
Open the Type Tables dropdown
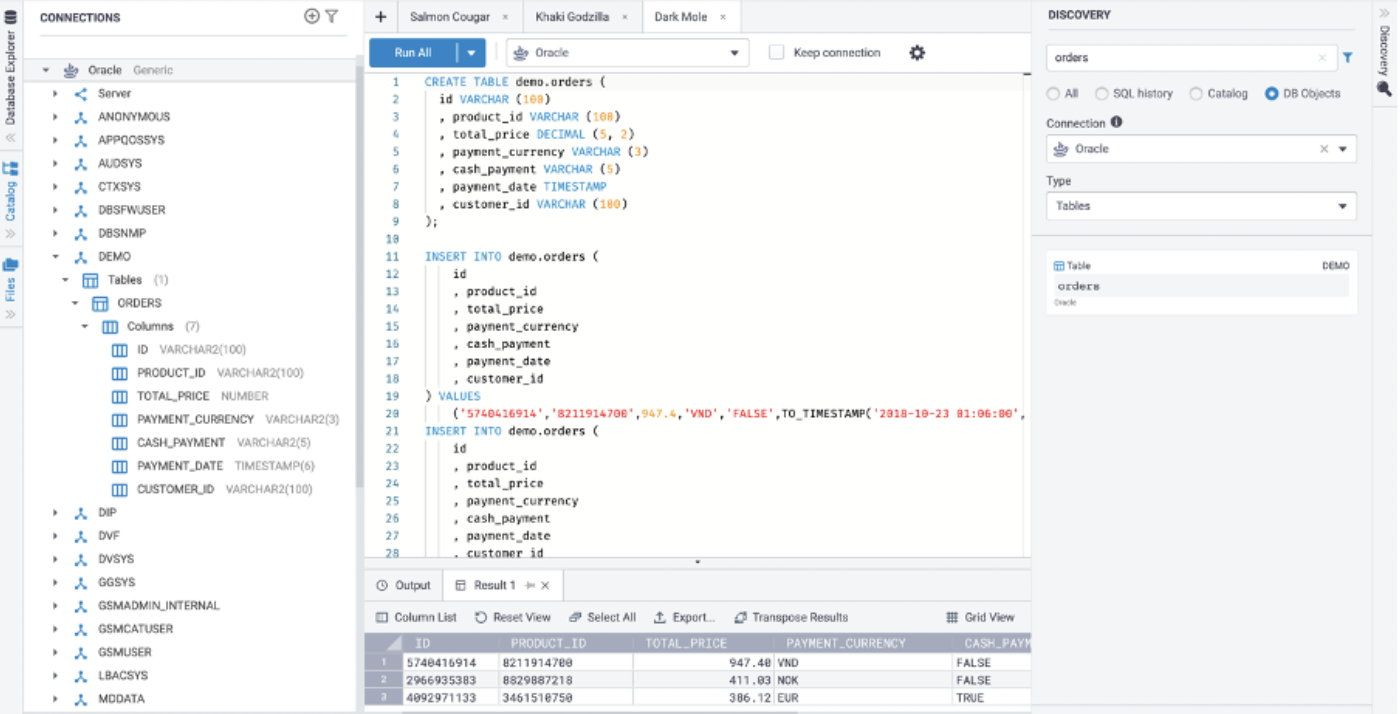pos(1202,206)
